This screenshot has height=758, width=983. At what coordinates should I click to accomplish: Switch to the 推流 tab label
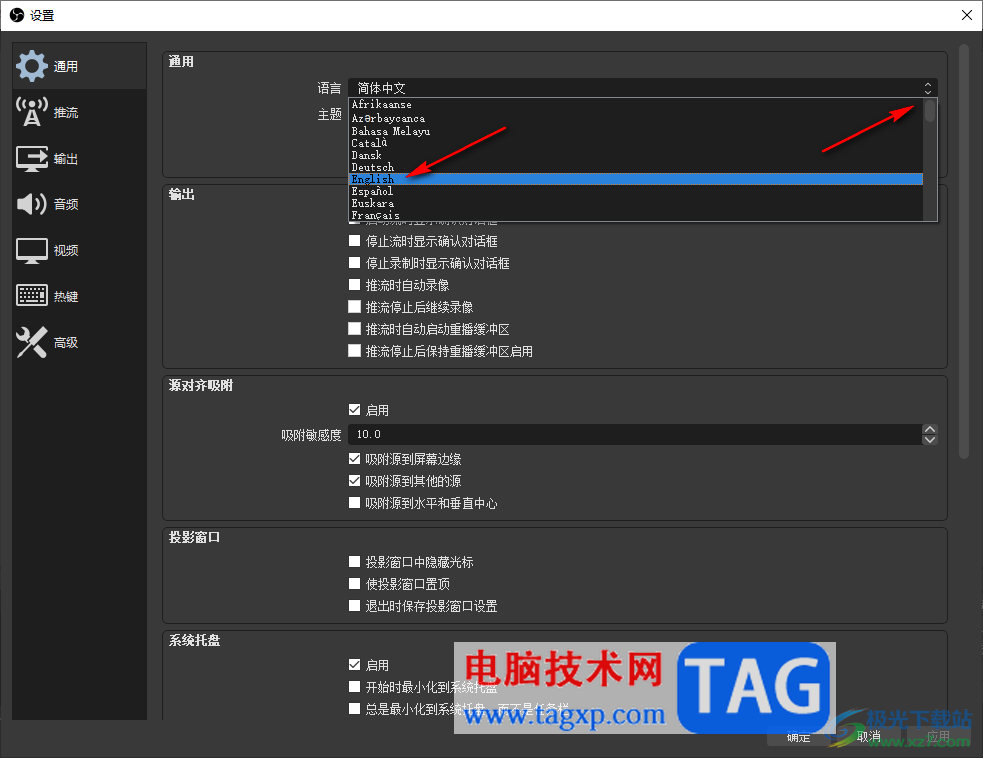(66, 113)
